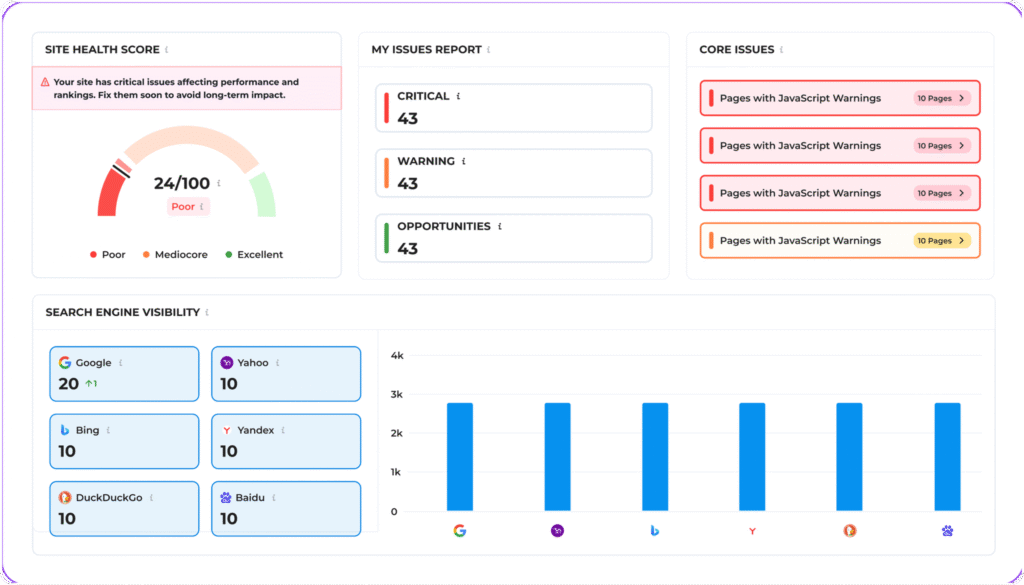This screenshot has height=585, width=1024.
Task: Expand the orange JavaScript Warnings row chevron
Action: (x=962, y=241)
